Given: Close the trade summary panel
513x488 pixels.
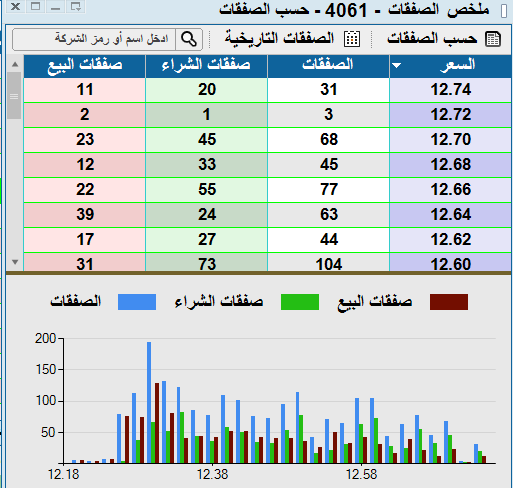Looking at the screenshot, I should click(15, 6).
